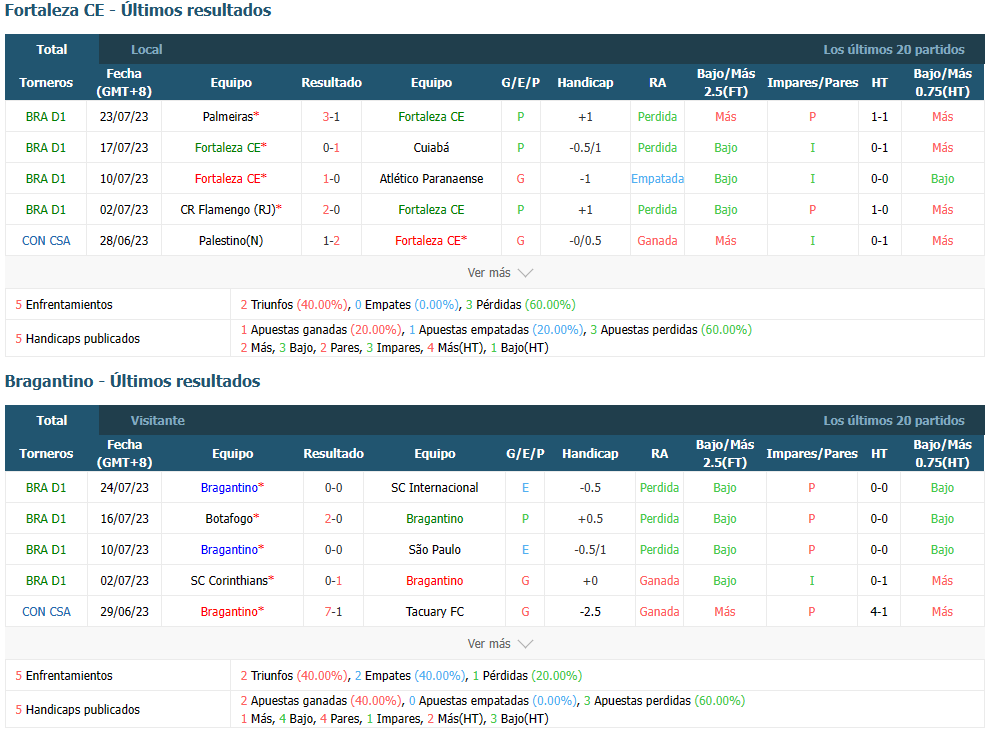Open Palmeiras team link
Screen dimensions: 990x734
[228, 117]
